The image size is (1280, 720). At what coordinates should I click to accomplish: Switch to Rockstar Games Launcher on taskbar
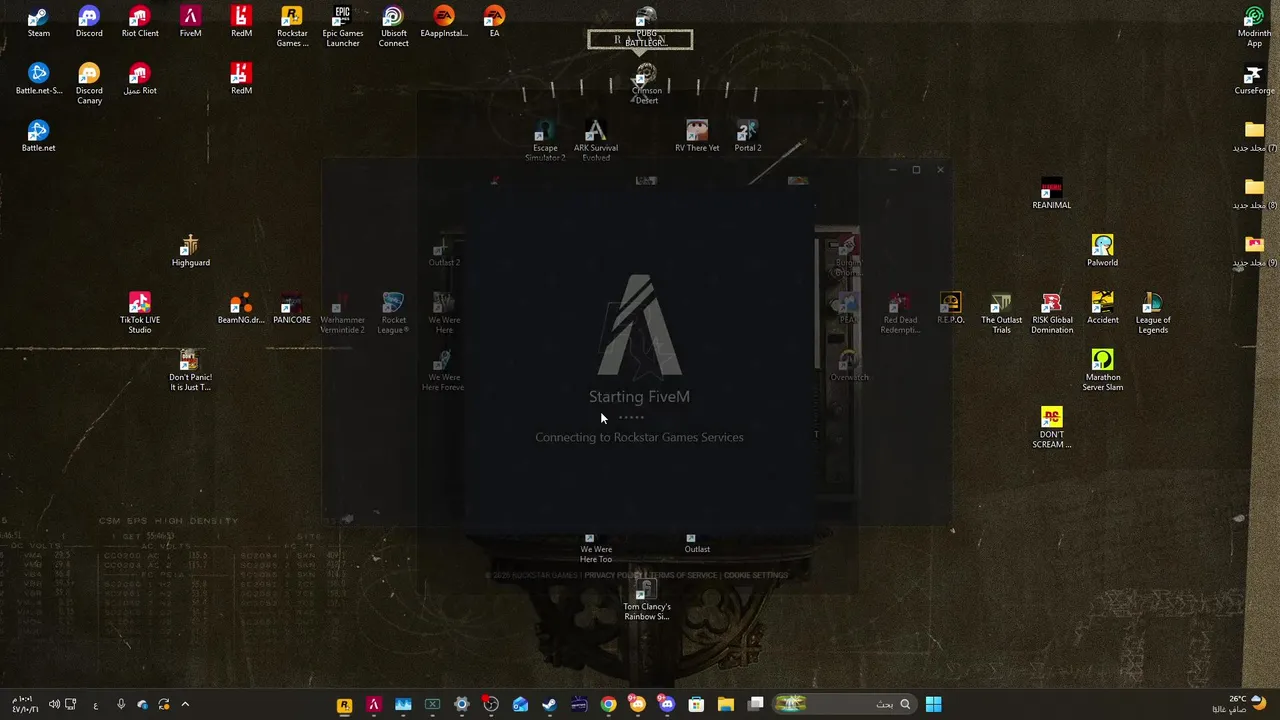344,704
